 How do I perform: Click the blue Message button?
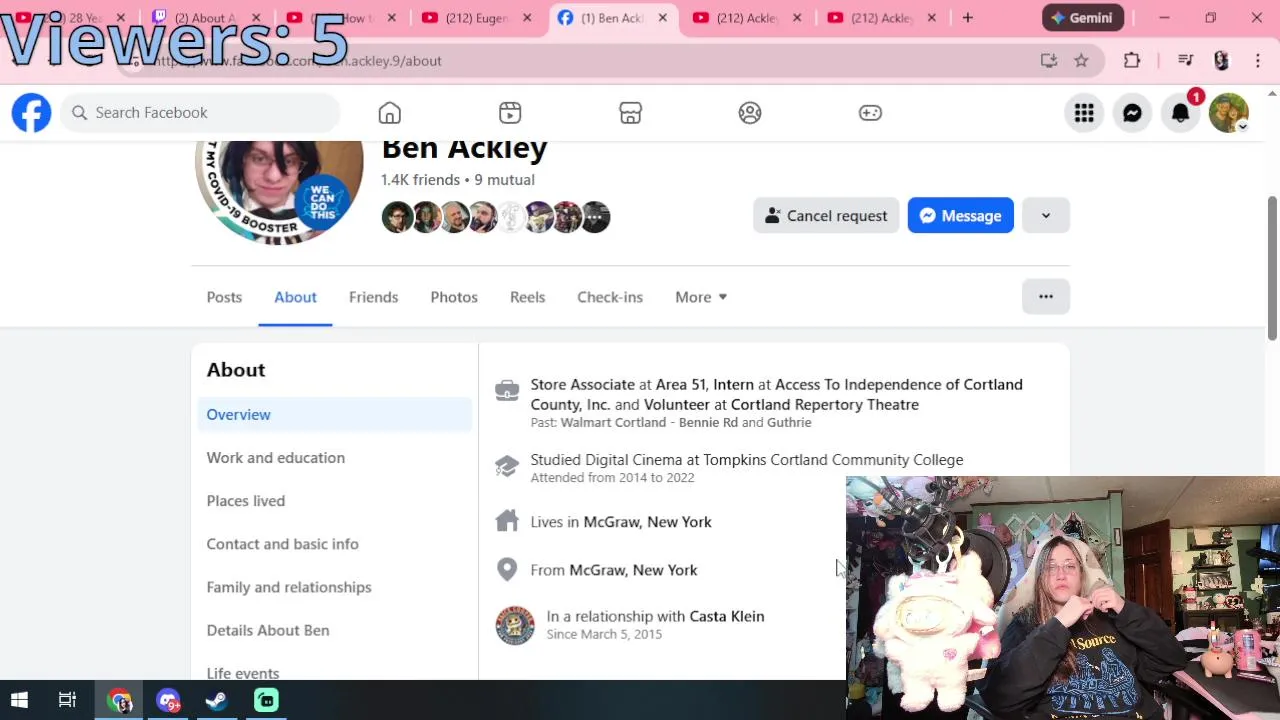point(960,216)
